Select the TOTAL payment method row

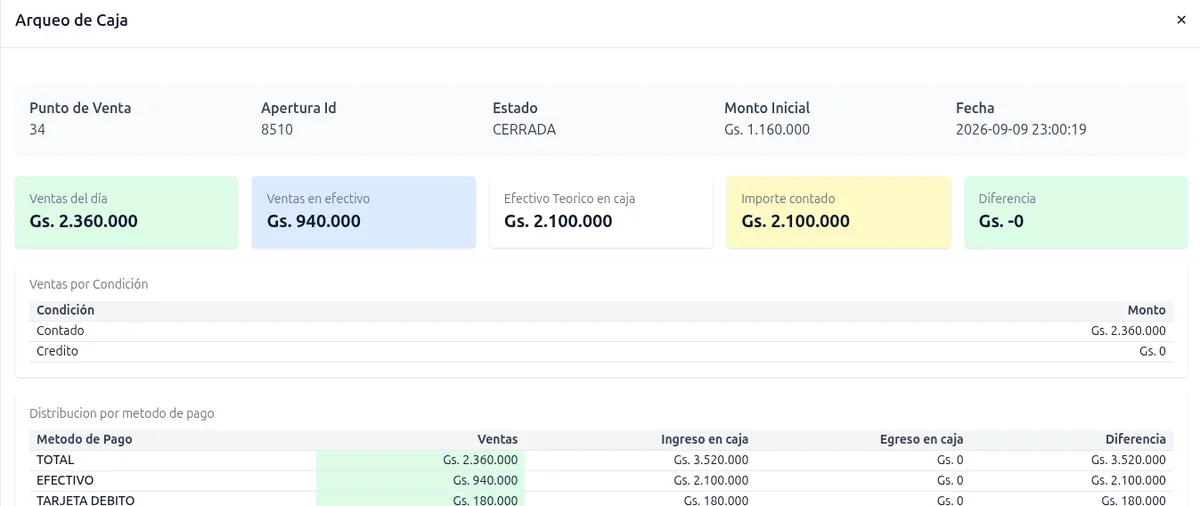point(601,460)
